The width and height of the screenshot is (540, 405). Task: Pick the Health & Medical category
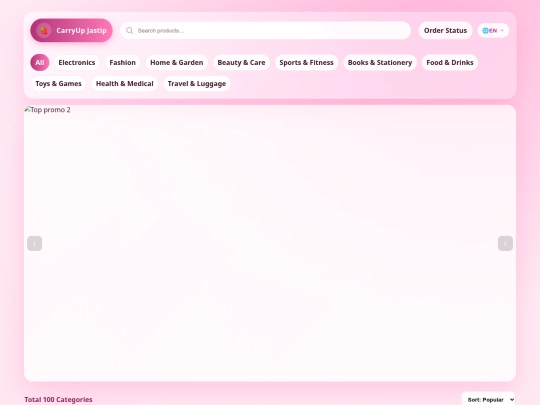125,84
